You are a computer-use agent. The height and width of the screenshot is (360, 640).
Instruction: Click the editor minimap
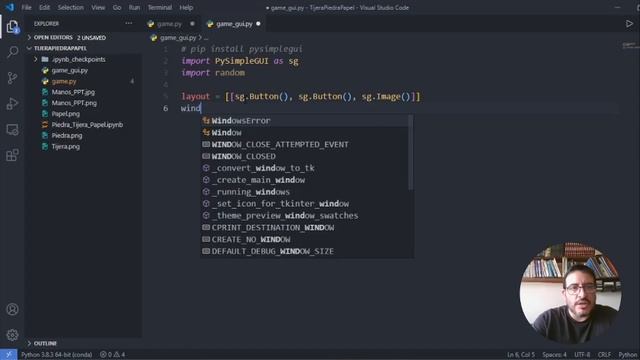[630, 45]
